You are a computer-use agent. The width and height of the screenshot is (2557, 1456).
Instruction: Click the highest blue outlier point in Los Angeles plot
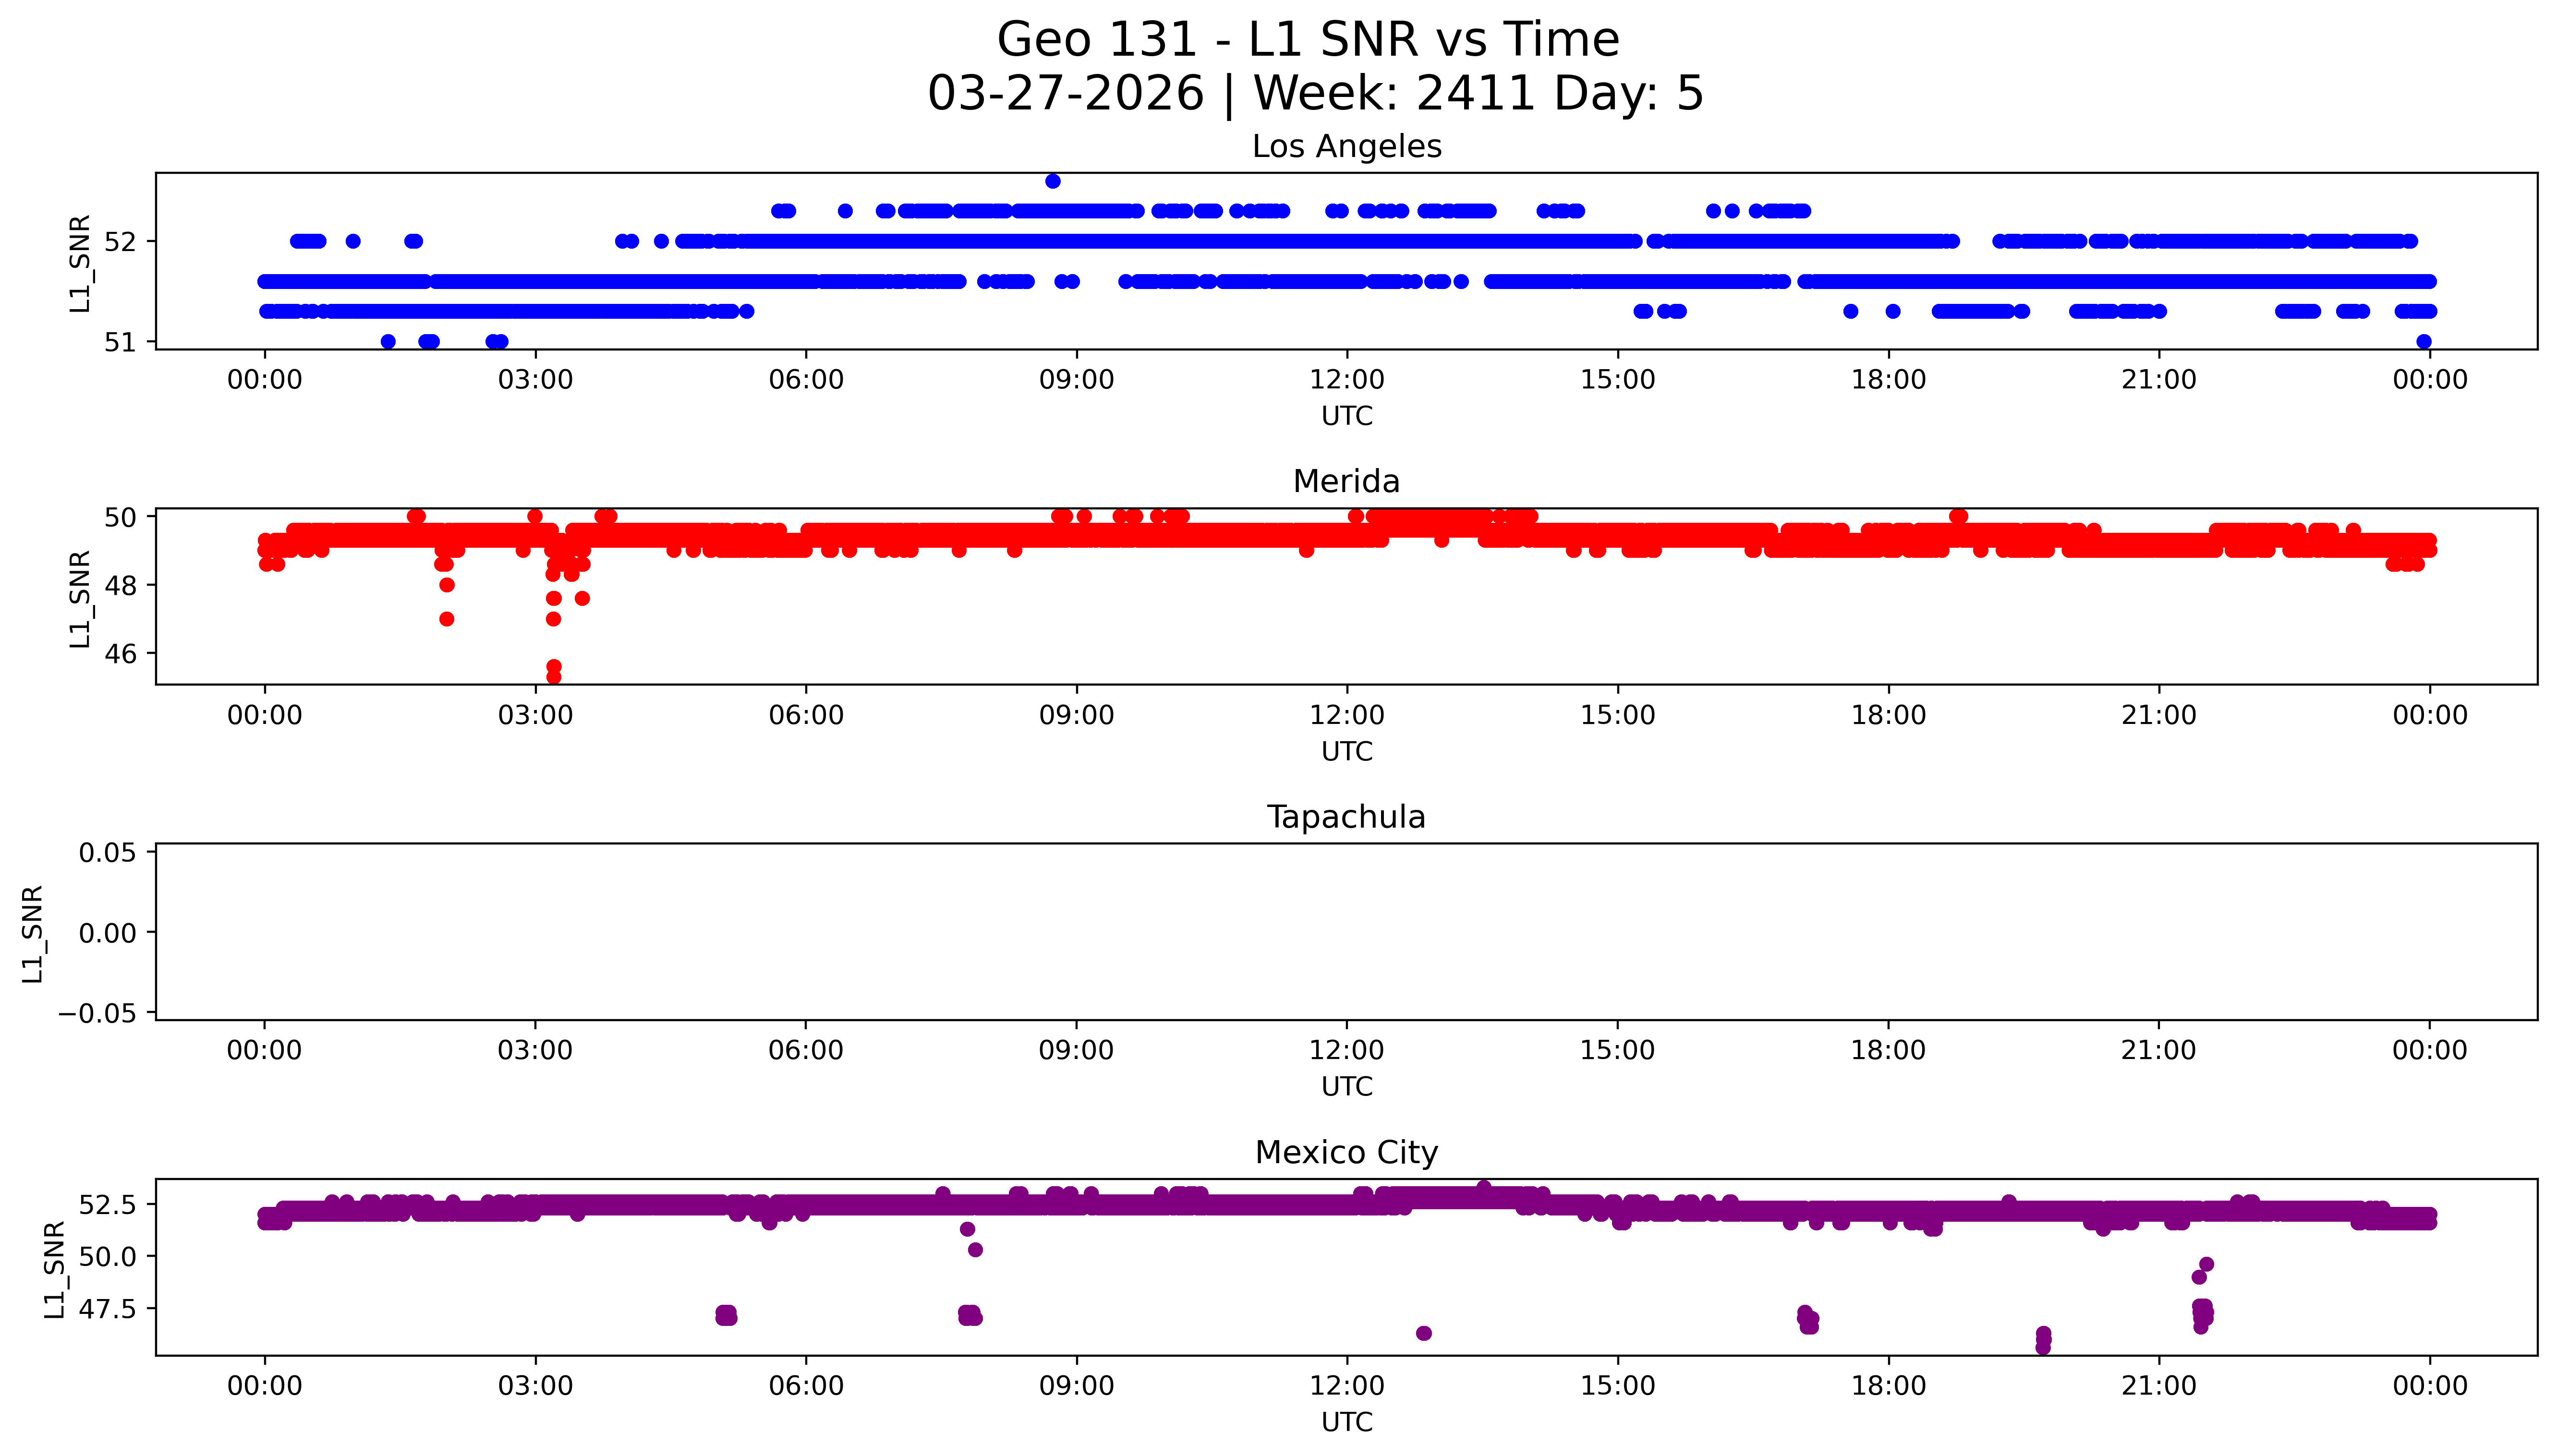click(1052, 181)
